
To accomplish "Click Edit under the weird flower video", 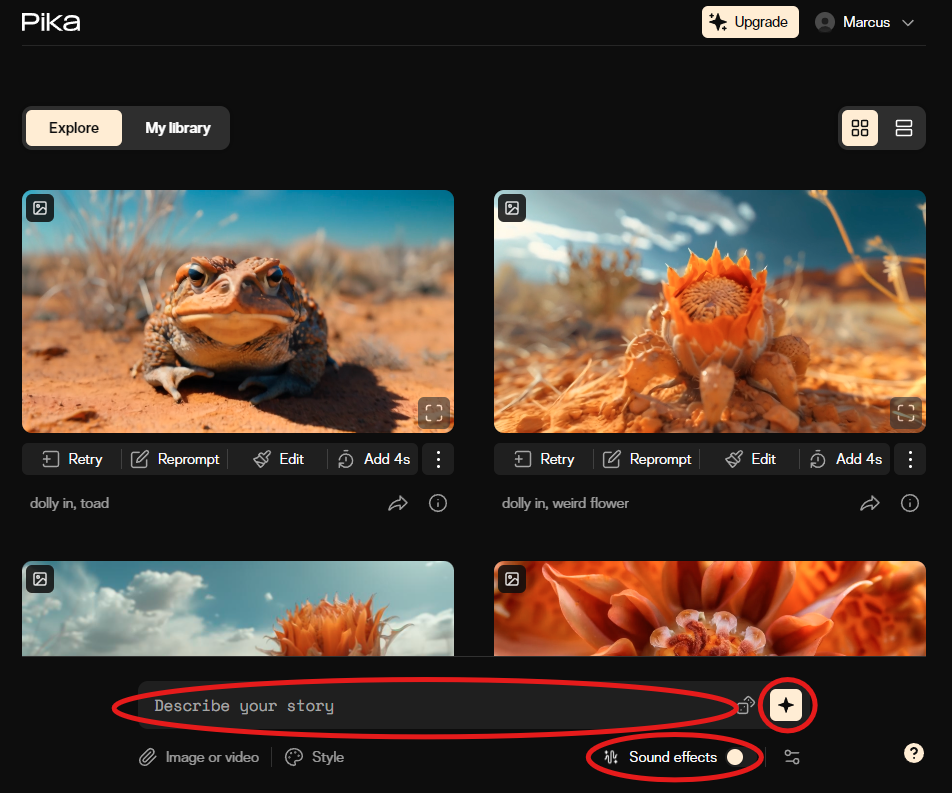I will point(750,460).
